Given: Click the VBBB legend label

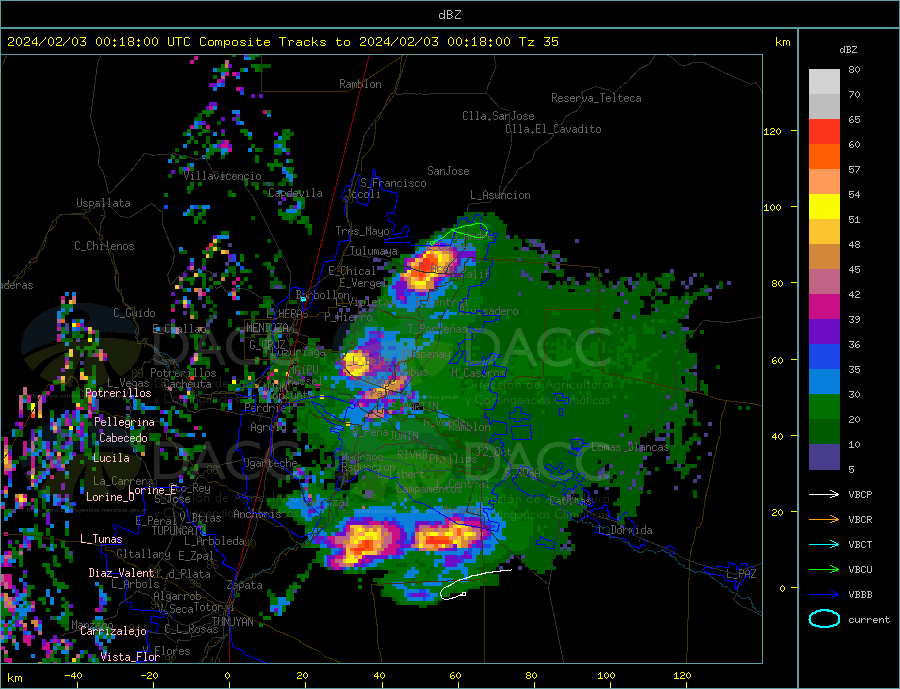Looking at the screenshot, I should pyautogui.click(x=860, y=594).
